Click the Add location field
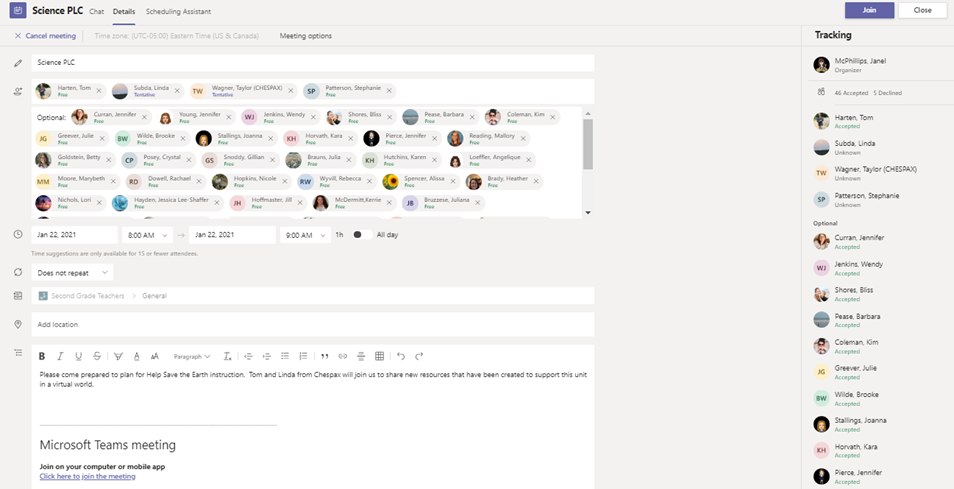Viewport: 954px width, 489px height. pyautogui.click(x=313, y=324)
